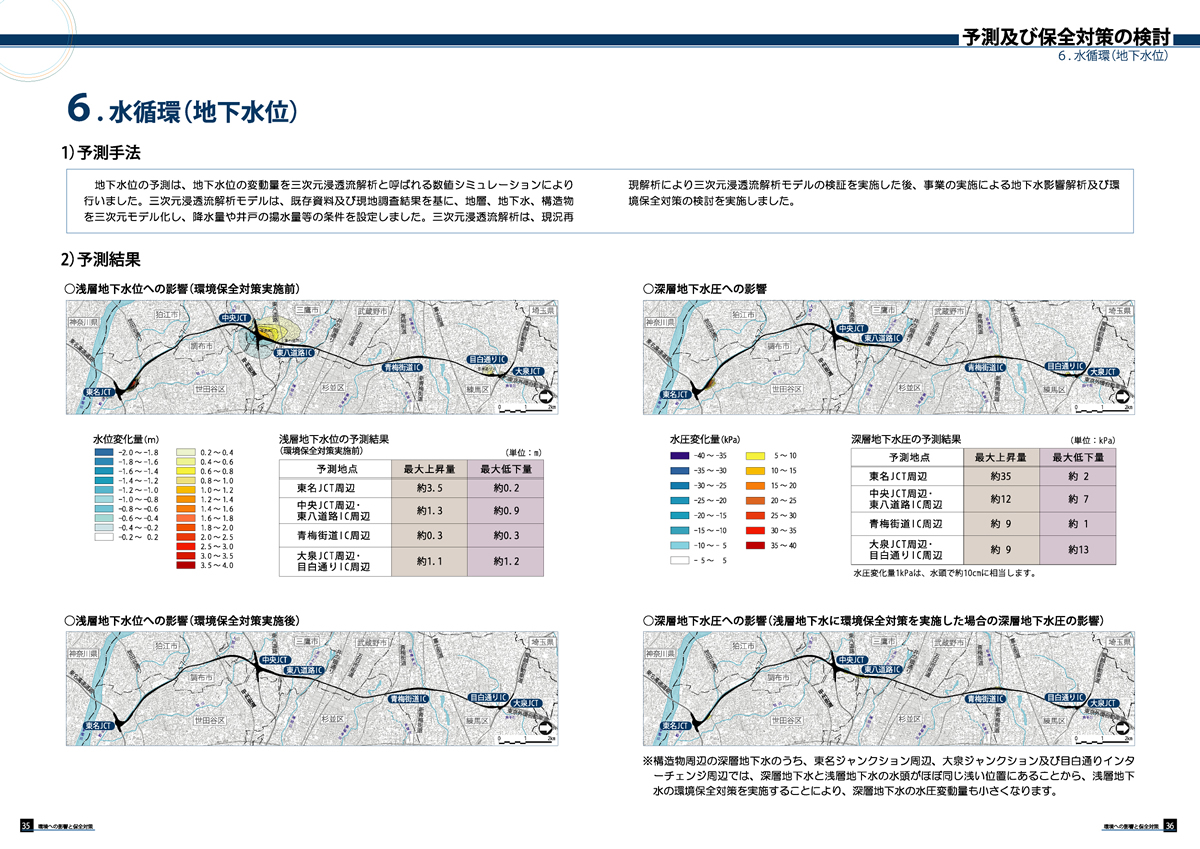Select 約13 in the deep pressure table
This screenshot has height=849, width=1200.
[x=1079, y=549]
